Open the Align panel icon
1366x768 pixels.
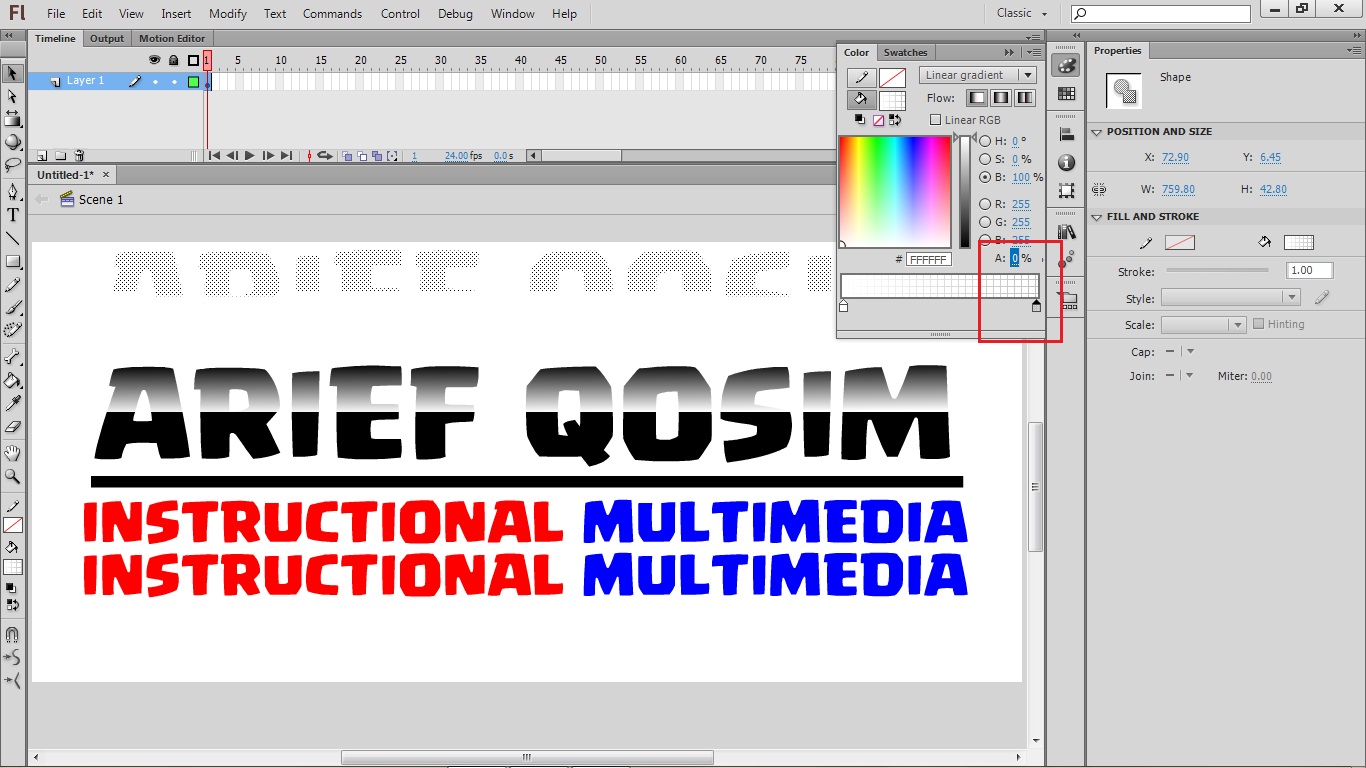[x=1067, y=135]
